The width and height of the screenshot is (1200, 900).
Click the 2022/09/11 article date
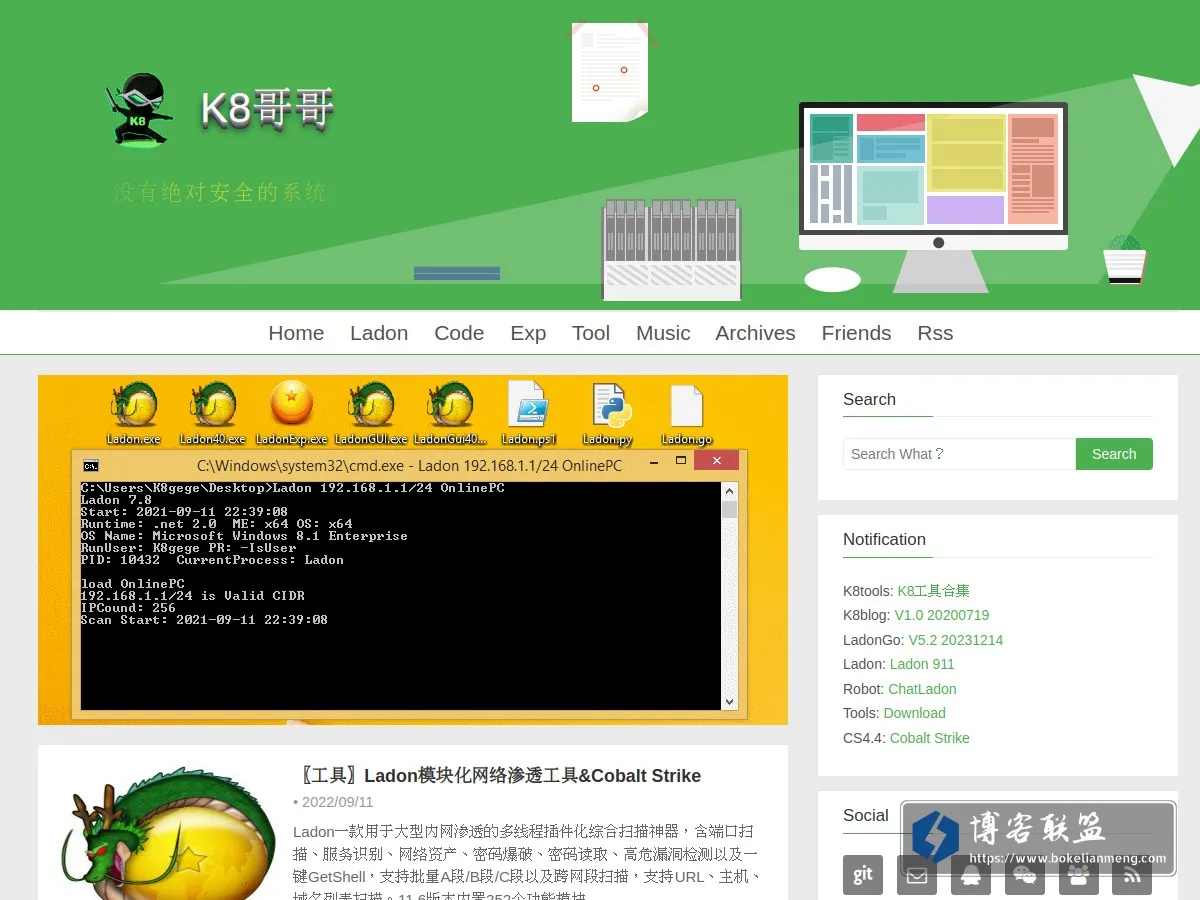[x=337, y=802]
